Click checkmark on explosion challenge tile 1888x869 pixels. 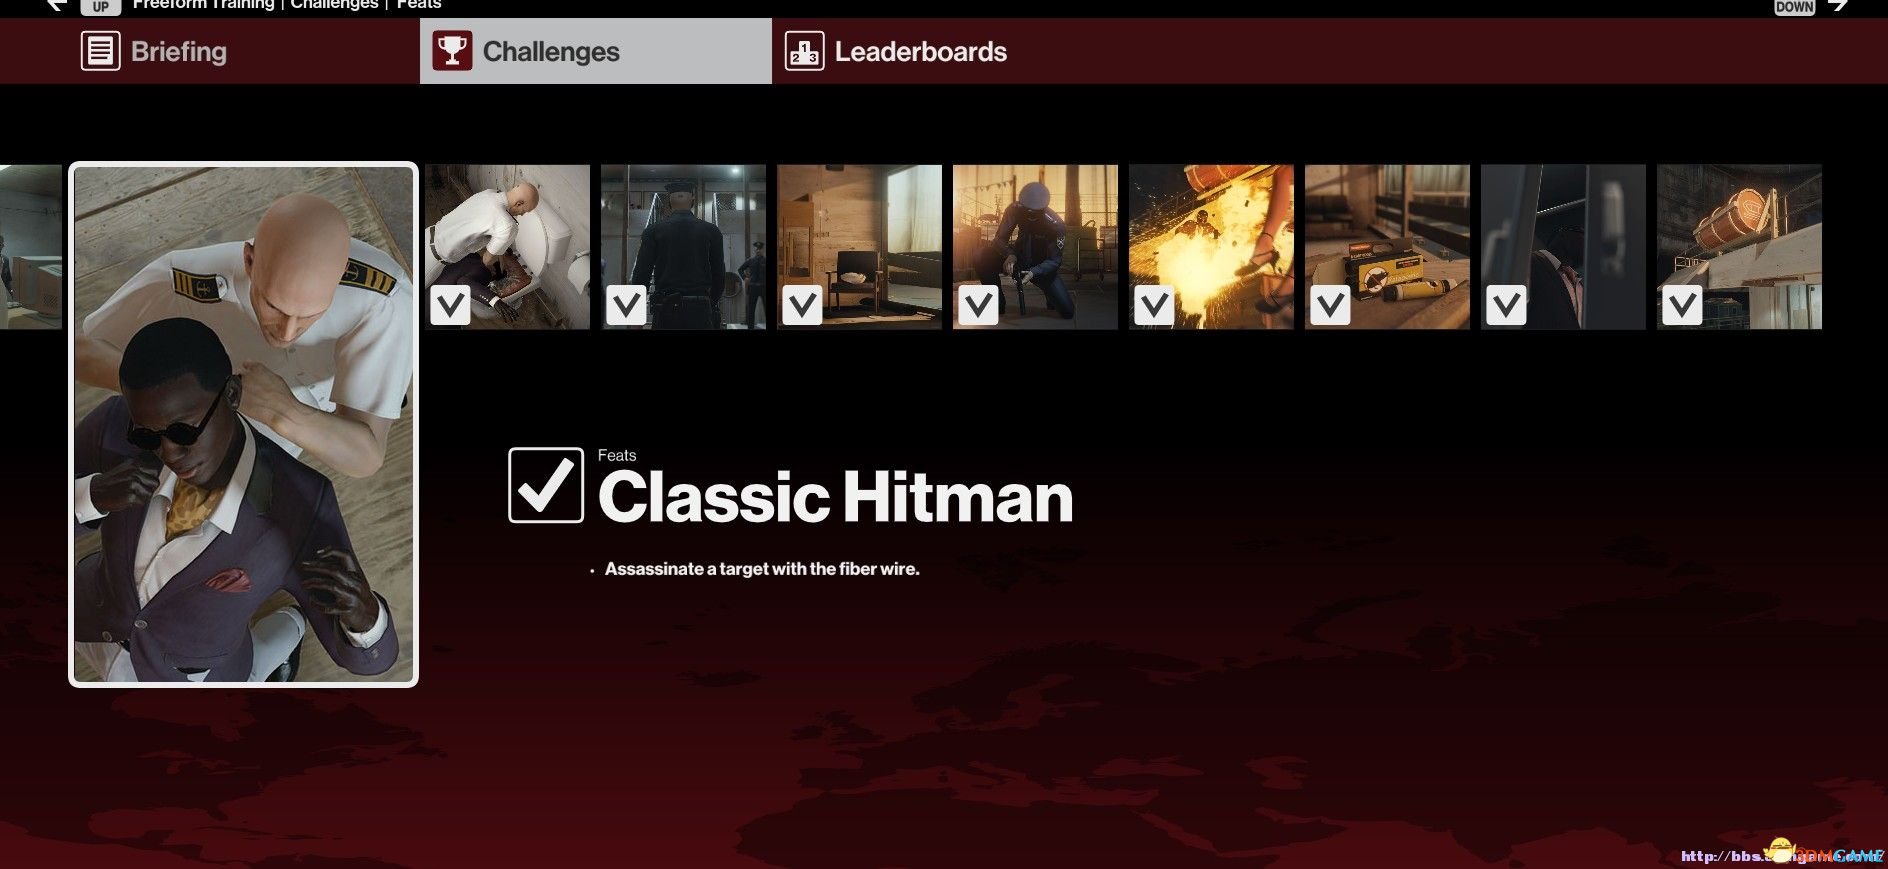1154,305
